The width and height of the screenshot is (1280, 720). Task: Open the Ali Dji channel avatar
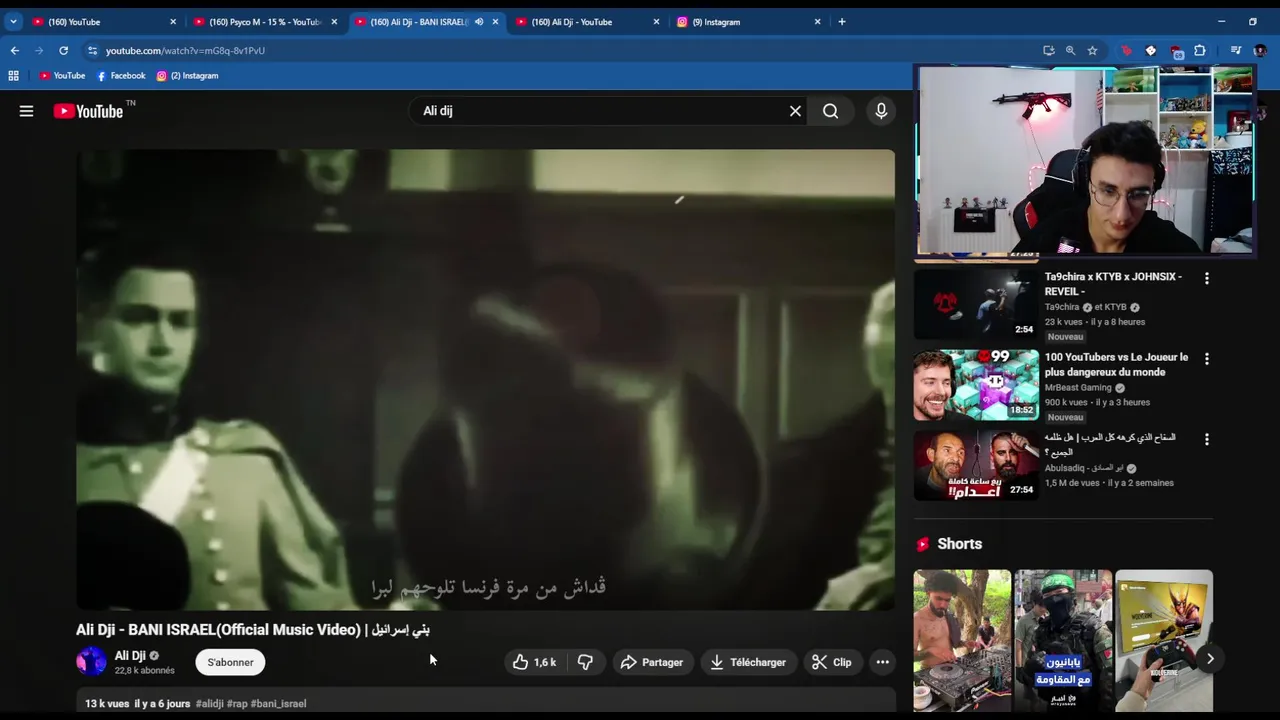pyautogui.click(x=91, y=662)
